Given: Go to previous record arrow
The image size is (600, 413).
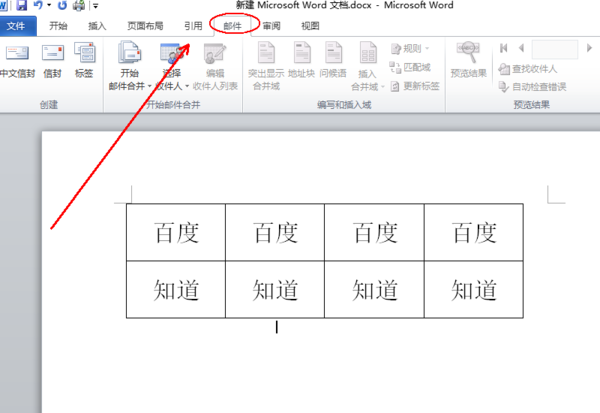Looking at the screenshot, I should pyautogui.click(x=521, y=48).
